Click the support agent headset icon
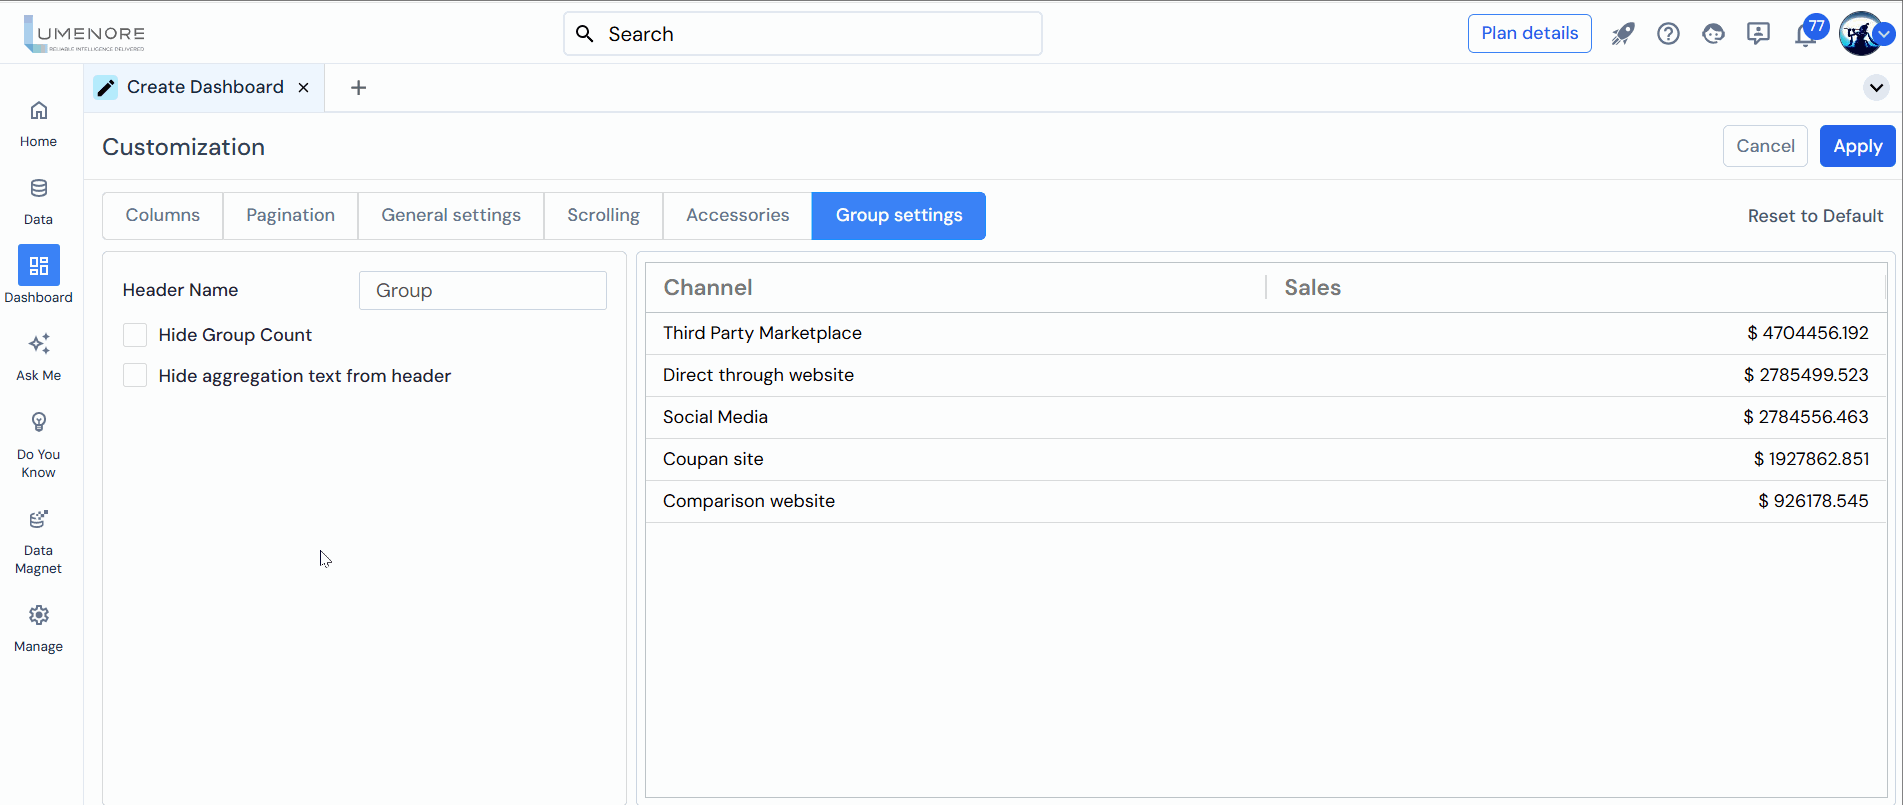The width and height of the screenshot is (1903, 805). pos(1713,34)
